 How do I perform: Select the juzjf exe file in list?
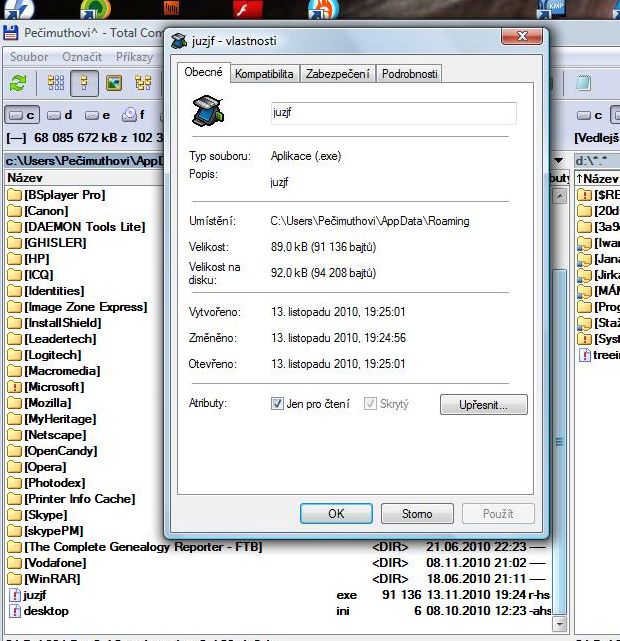(x=35, y=595)
